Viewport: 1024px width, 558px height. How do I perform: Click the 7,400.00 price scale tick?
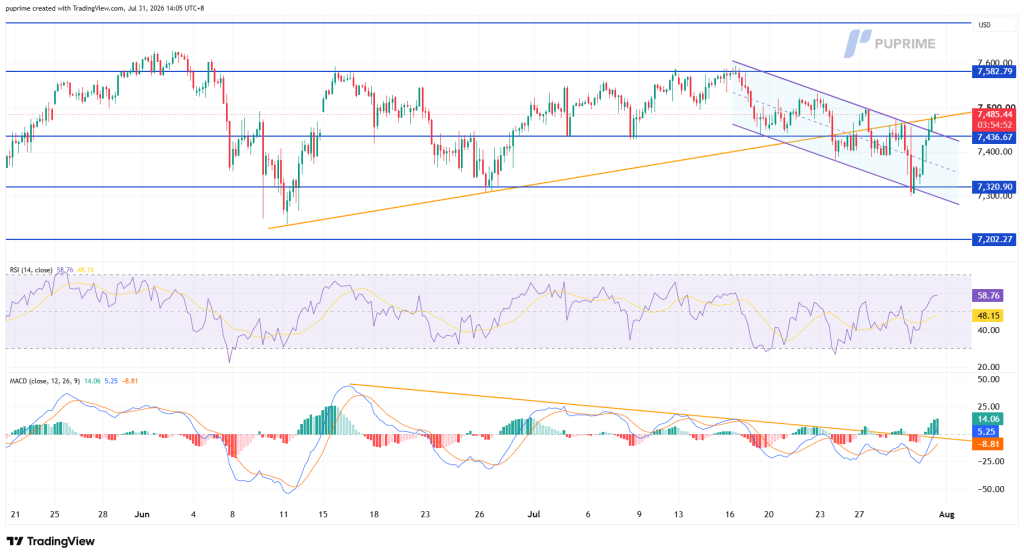pos(995,152)
